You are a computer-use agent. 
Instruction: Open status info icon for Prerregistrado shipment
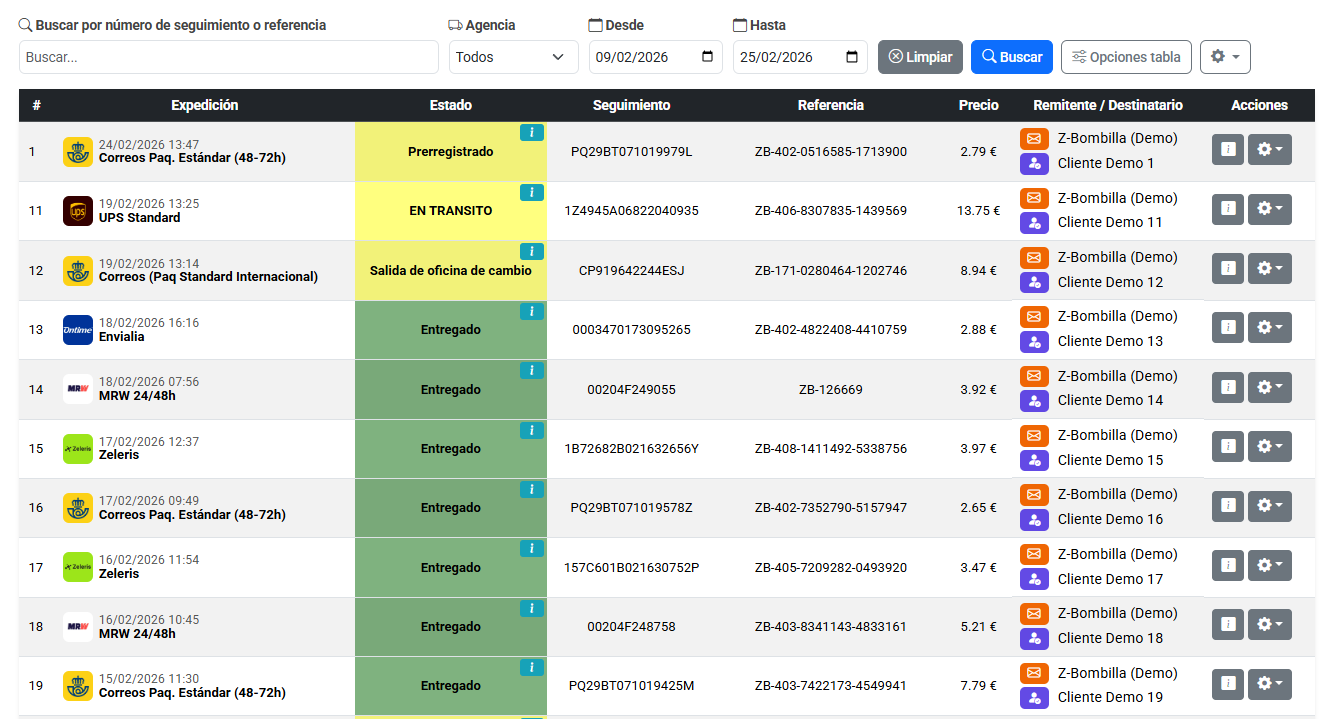[532, 132]
